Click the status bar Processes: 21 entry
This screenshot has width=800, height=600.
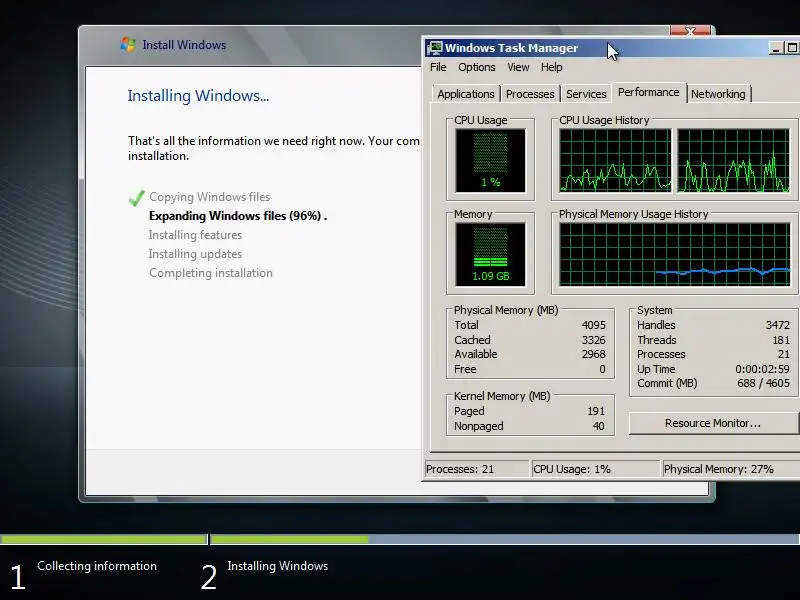(x=476, y=469)
